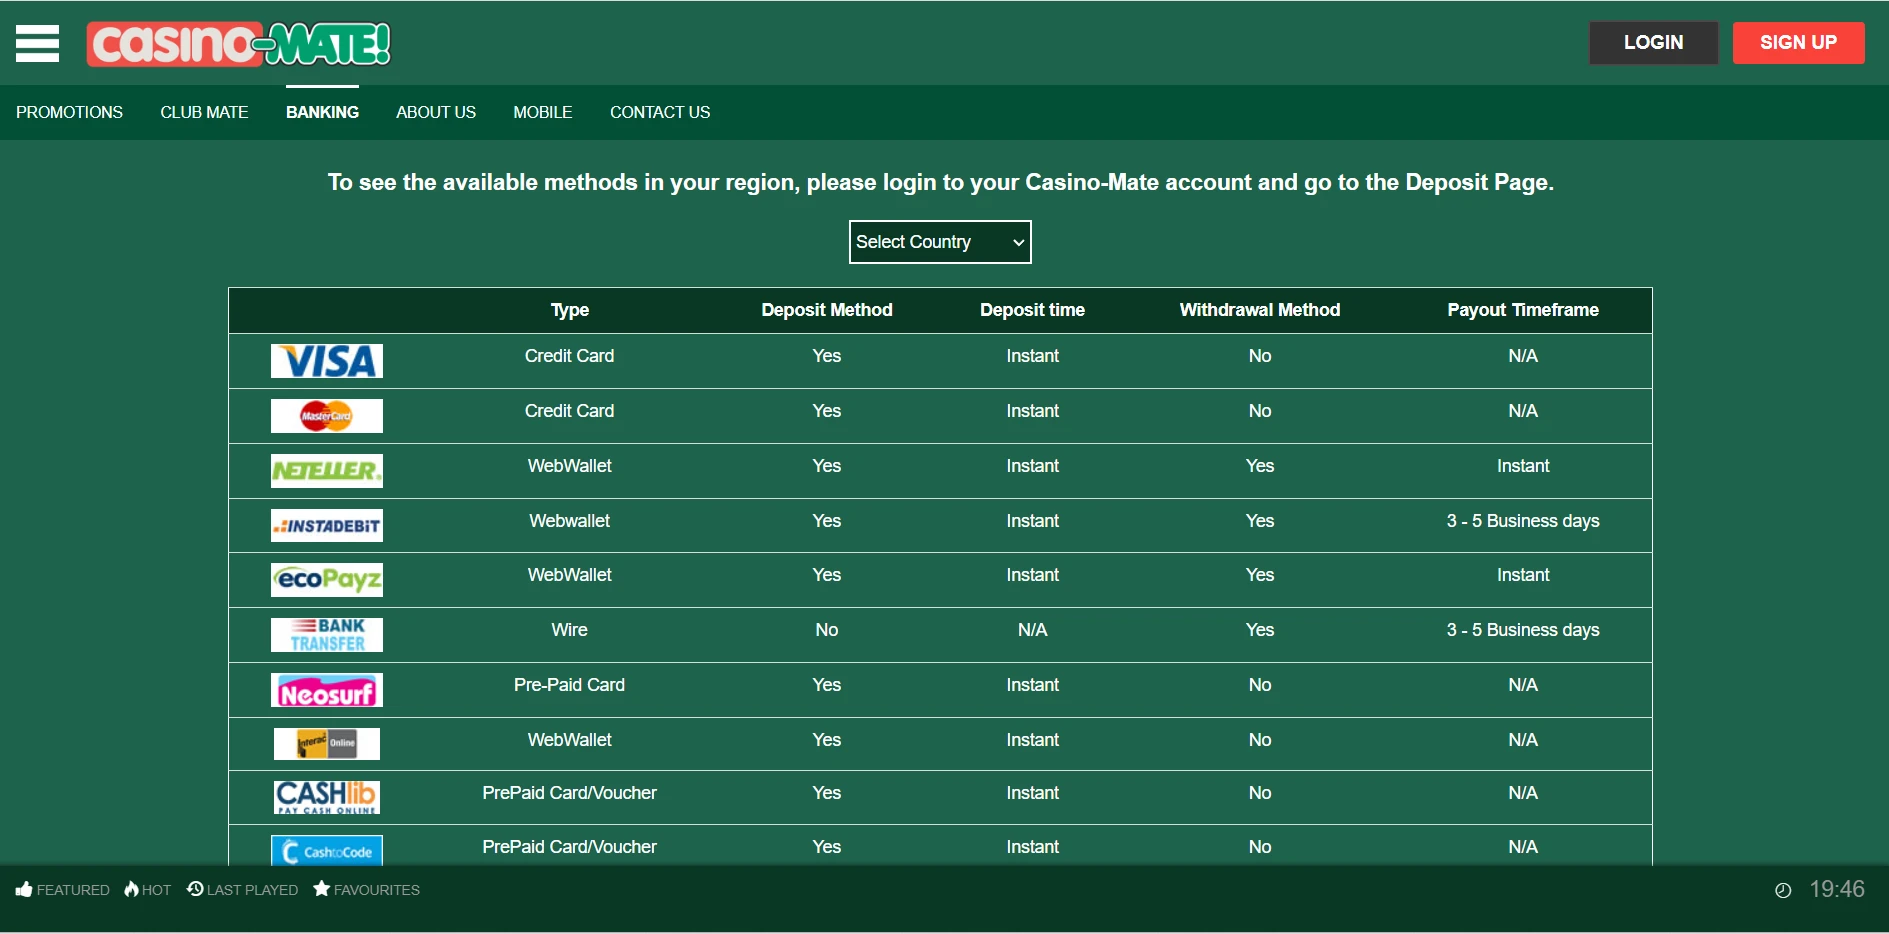Click Neosurf's N/A payout cell
This screenshot has width=1889, height=934.
coord(1523,685)
